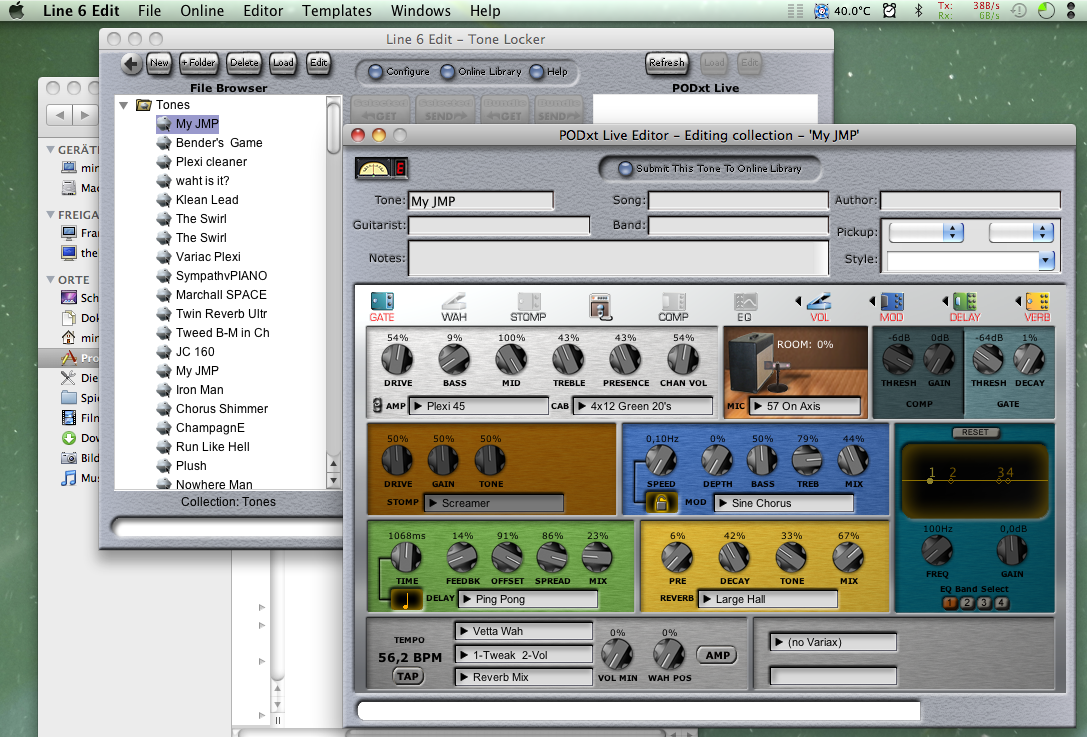Toggle the STOMP effect icon
The height and width of the screenshot is (737, 1087).
click(528, 302)
